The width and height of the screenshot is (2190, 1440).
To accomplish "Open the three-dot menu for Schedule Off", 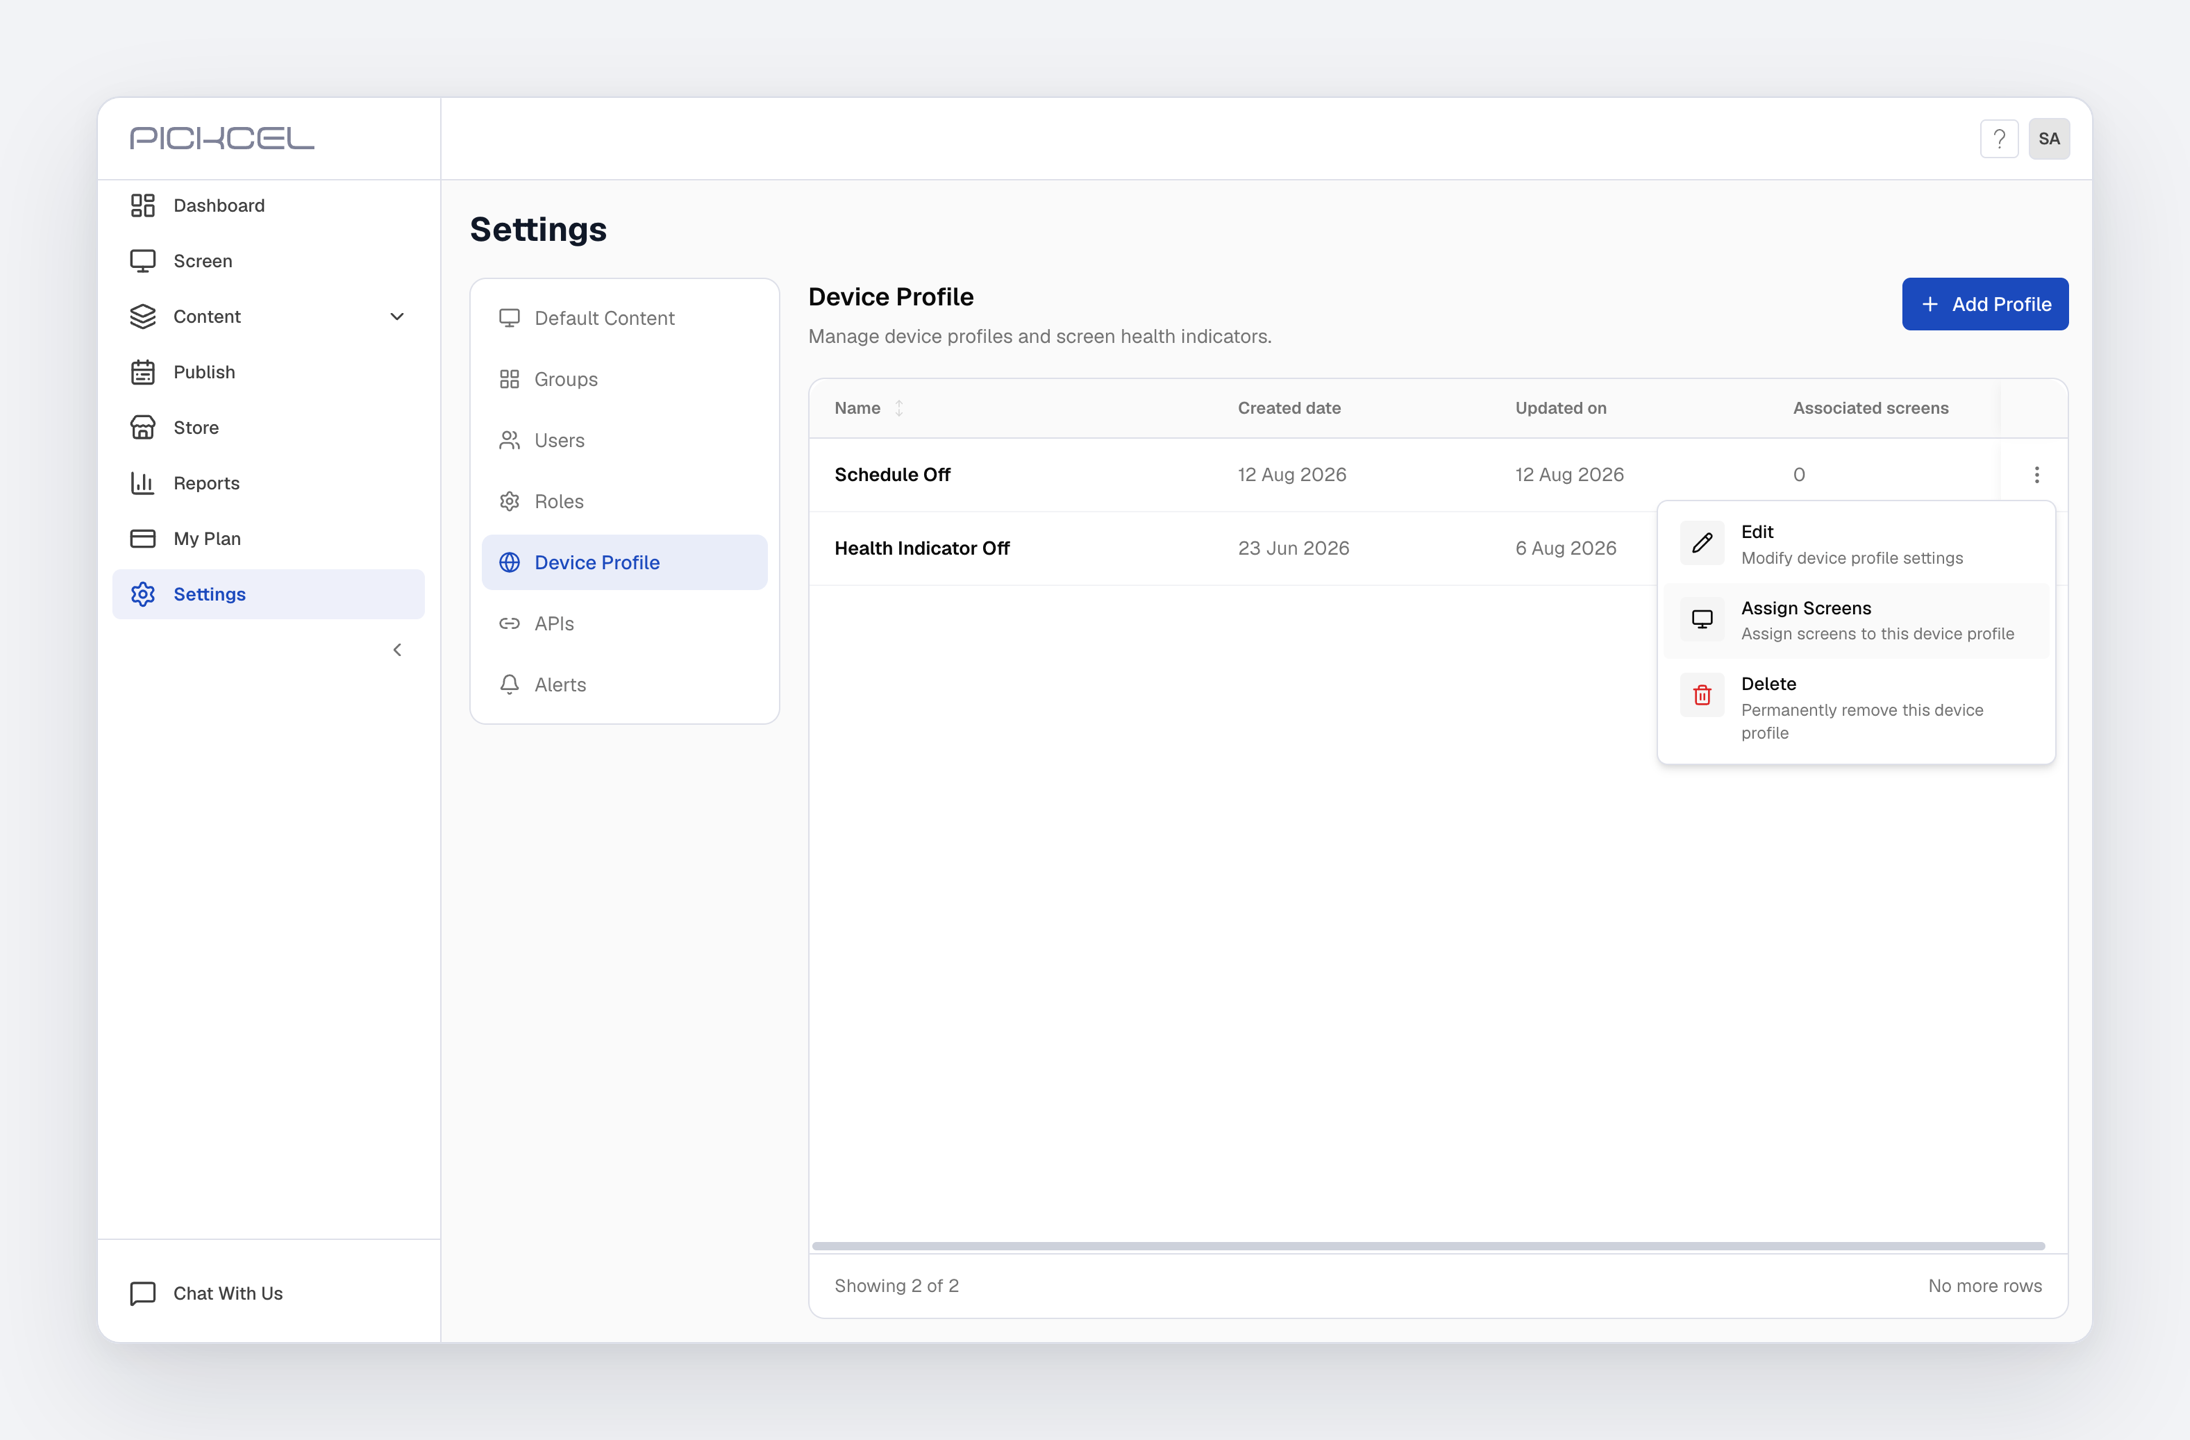I will click(2036, 475).
